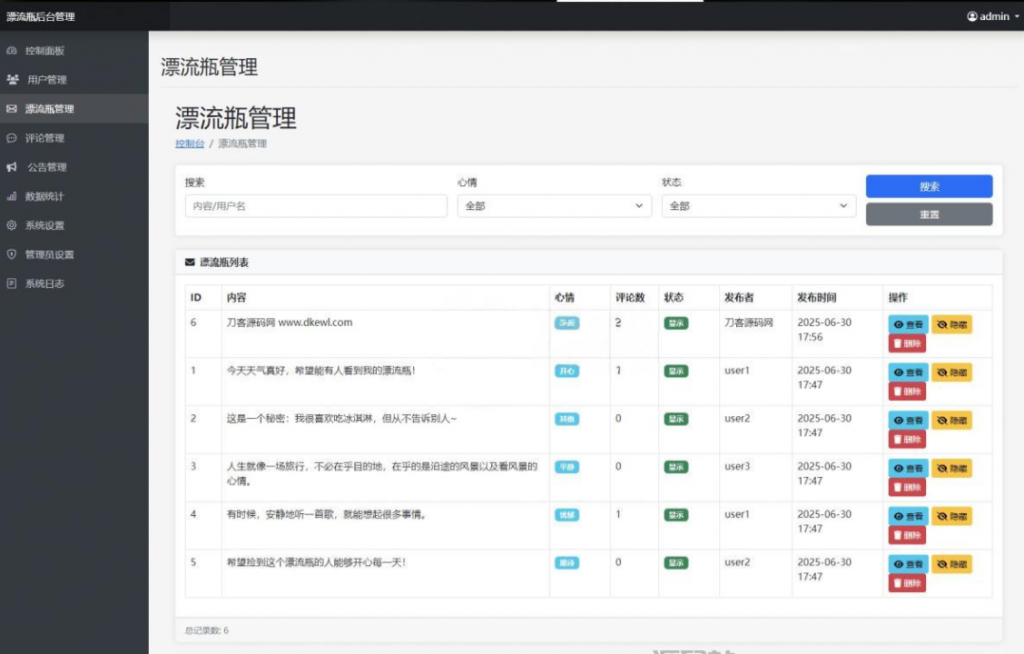
Task: Expand the 状态 status dropdown
Action: click(758, 206)
